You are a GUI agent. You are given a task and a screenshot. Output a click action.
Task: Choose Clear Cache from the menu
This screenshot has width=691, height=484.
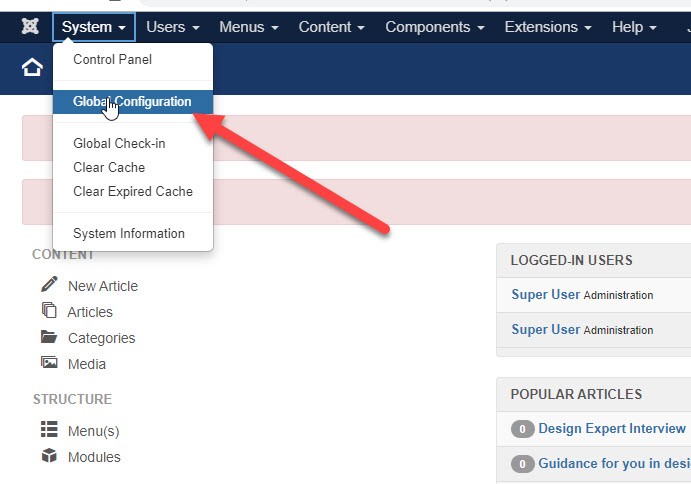click(x=133, y=168)
